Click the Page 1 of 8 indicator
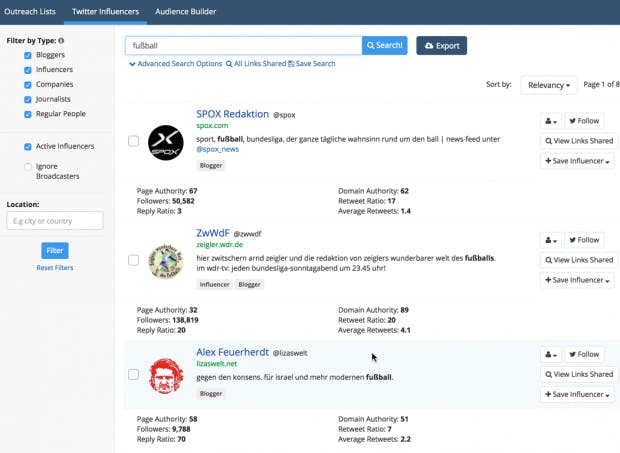The height and width of the screenshot is (453, 620). [601, 84]
